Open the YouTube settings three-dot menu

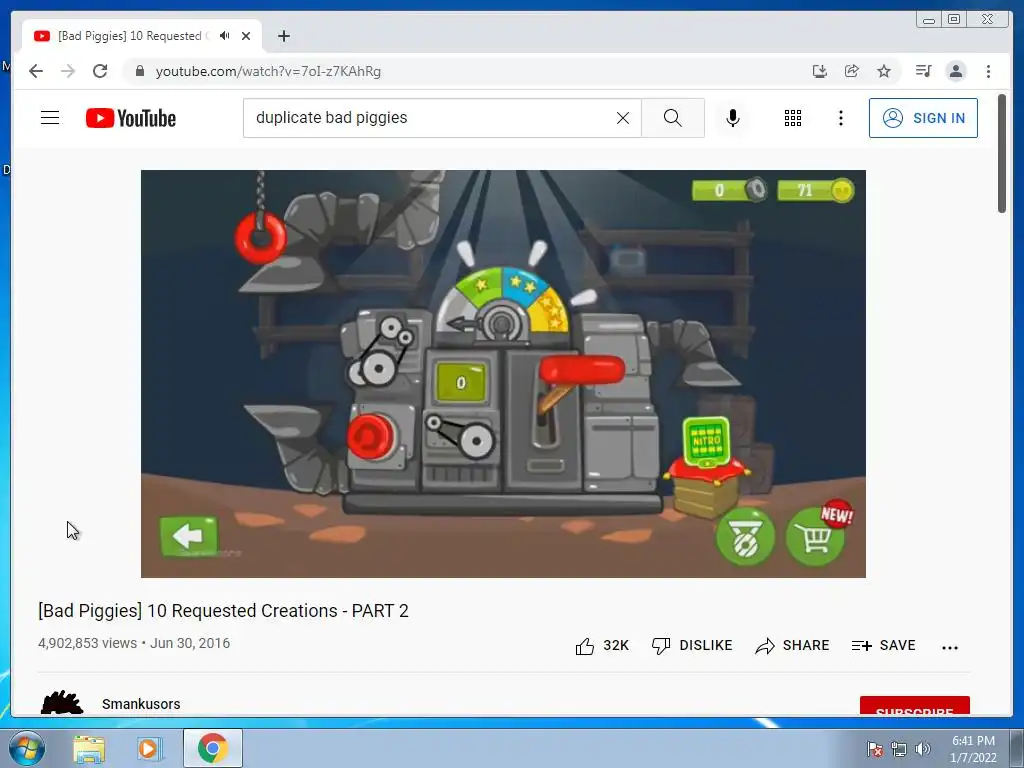click(841, 118)
